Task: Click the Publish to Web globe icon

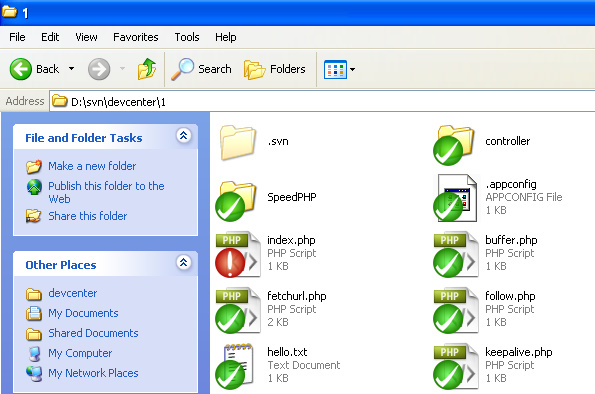Action: coord(34,187)
